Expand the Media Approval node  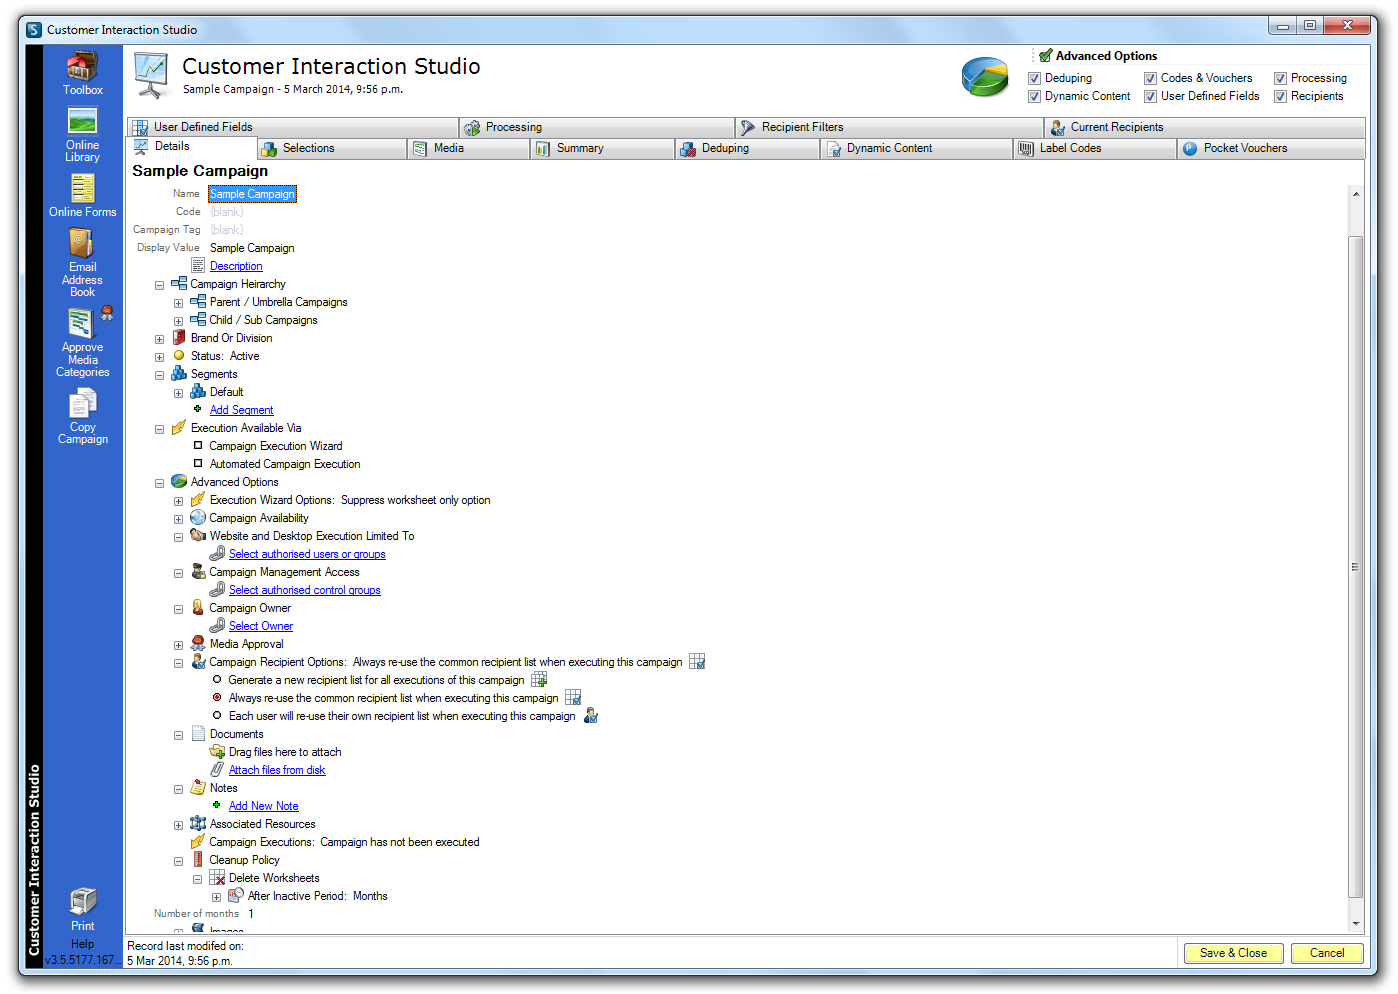coord(179,645)
